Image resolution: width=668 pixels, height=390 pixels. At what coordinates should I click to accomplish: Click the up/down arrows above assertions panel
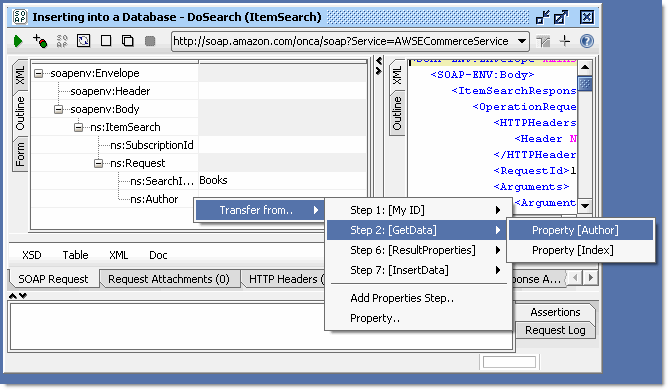[x=18, y=296]
